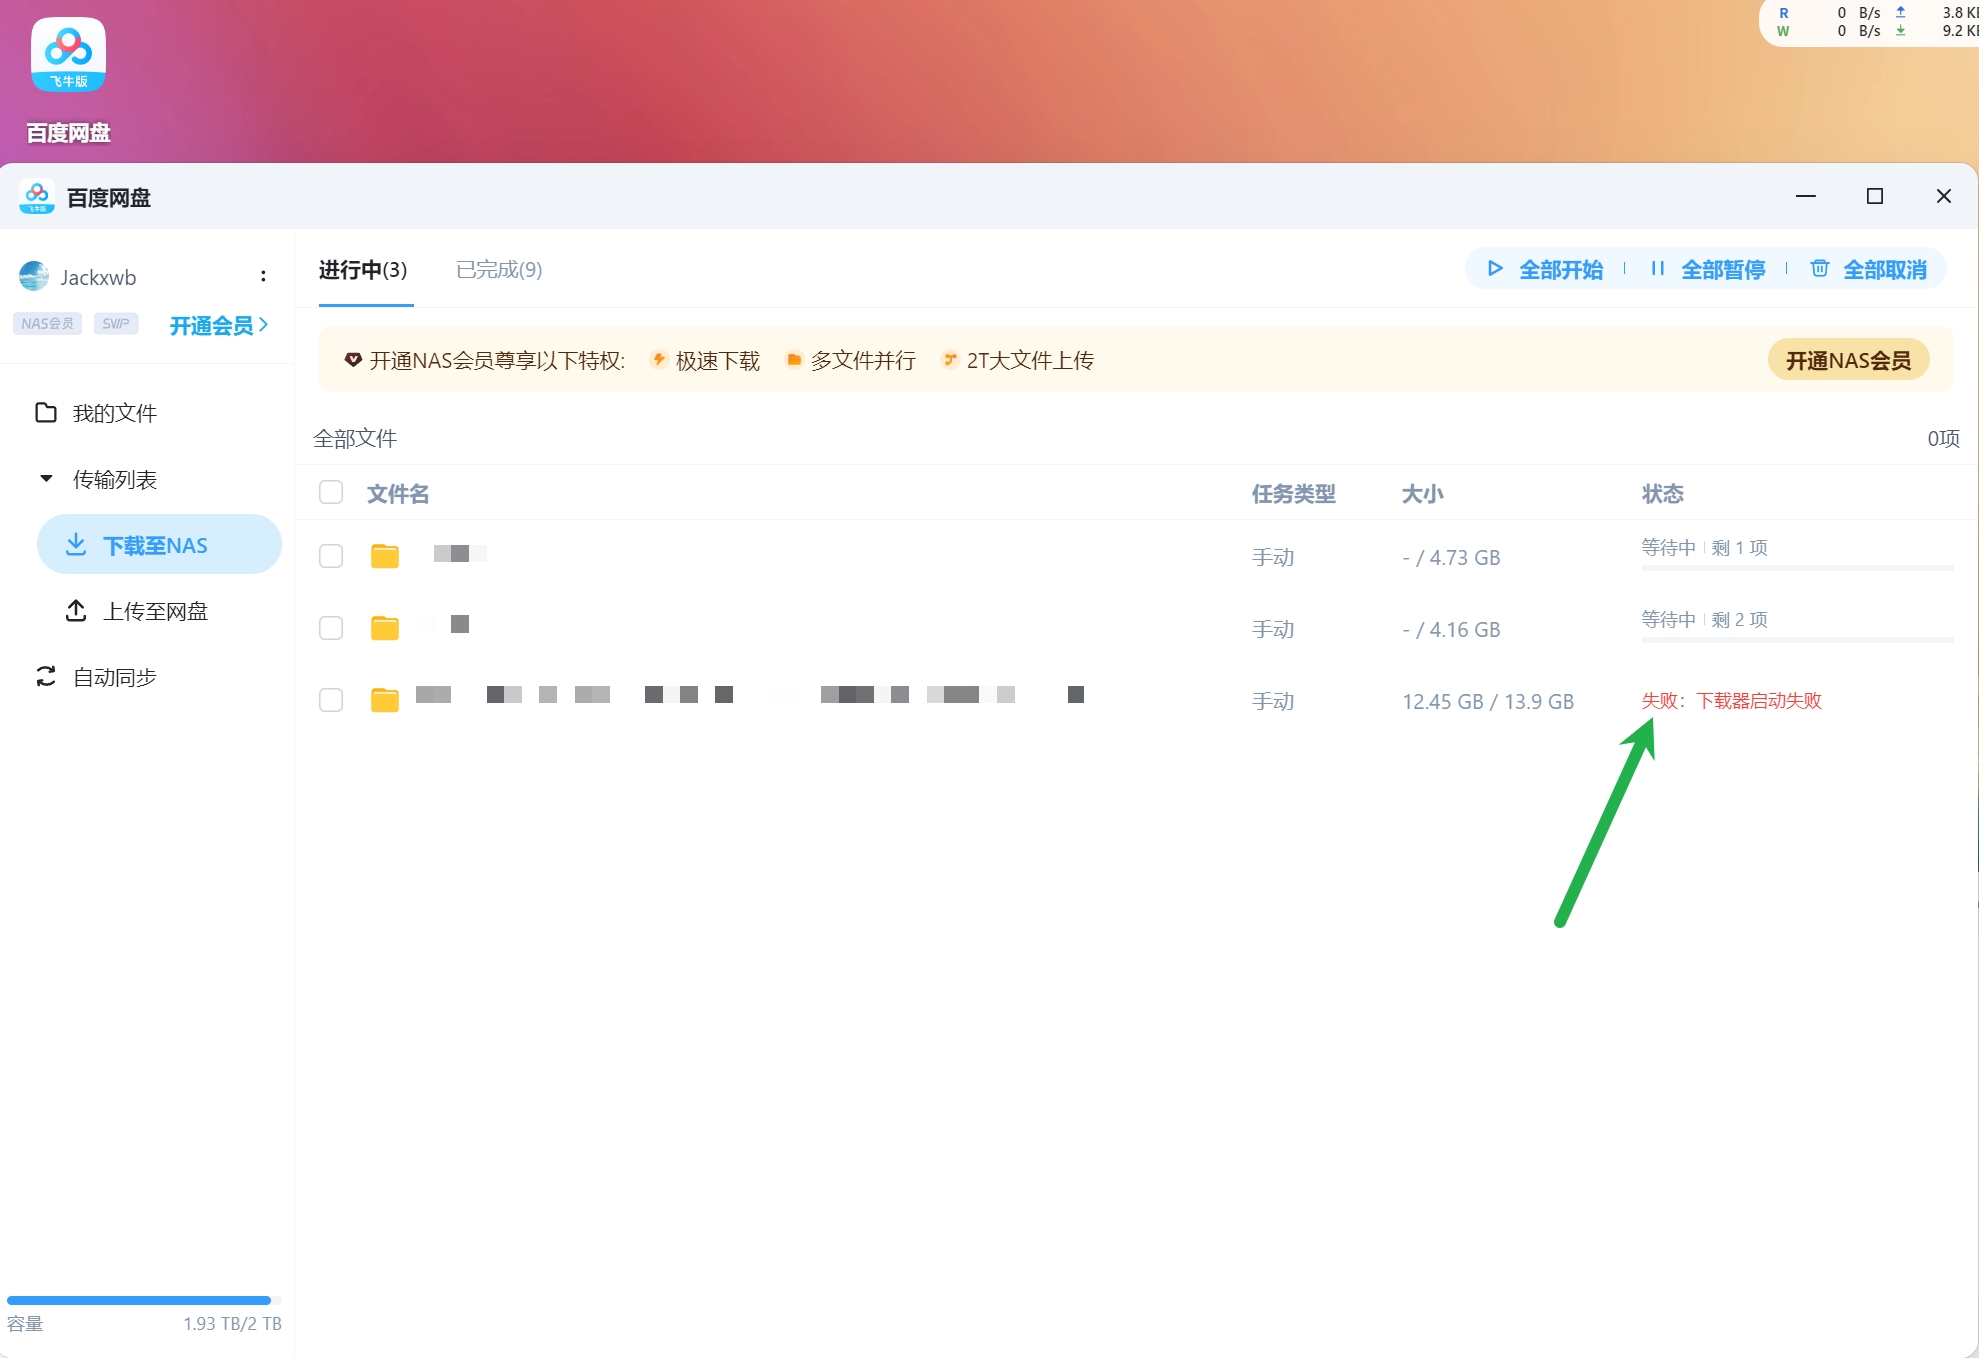Click the Jackxwb user avatar

[34, 277]
